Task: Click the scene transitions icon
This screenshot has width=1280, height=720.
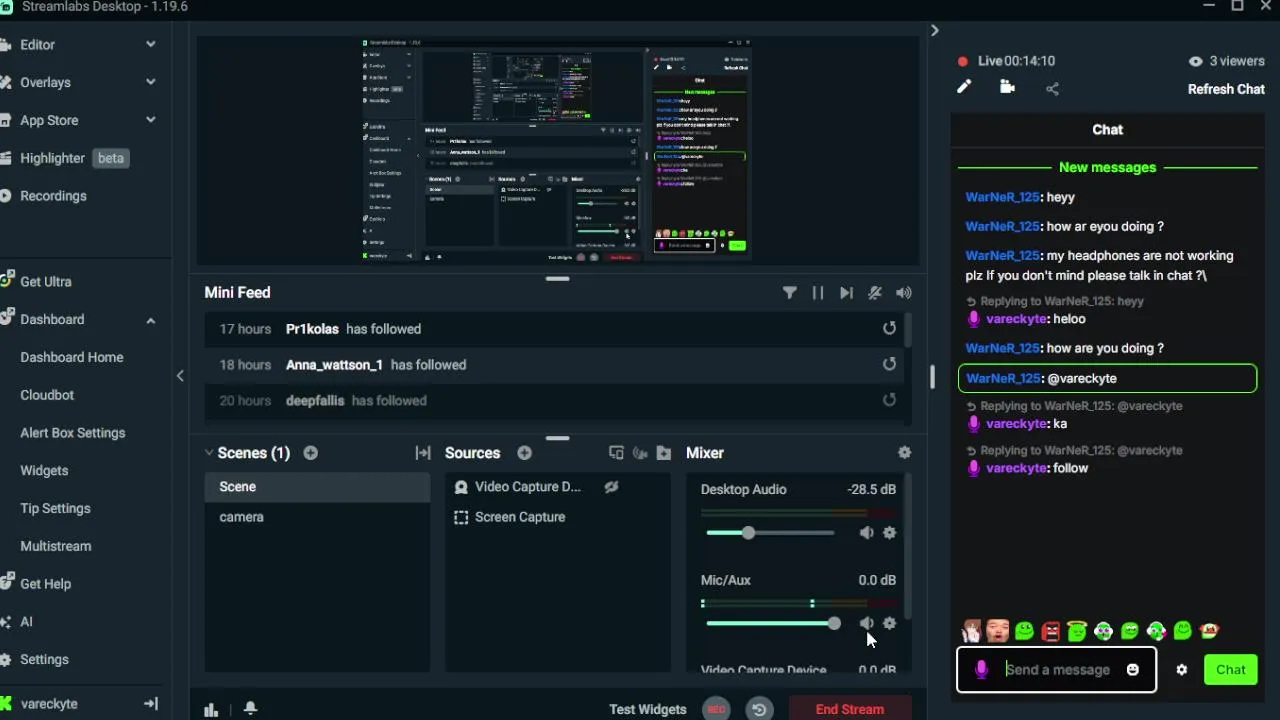Action: tap(423, 453)
